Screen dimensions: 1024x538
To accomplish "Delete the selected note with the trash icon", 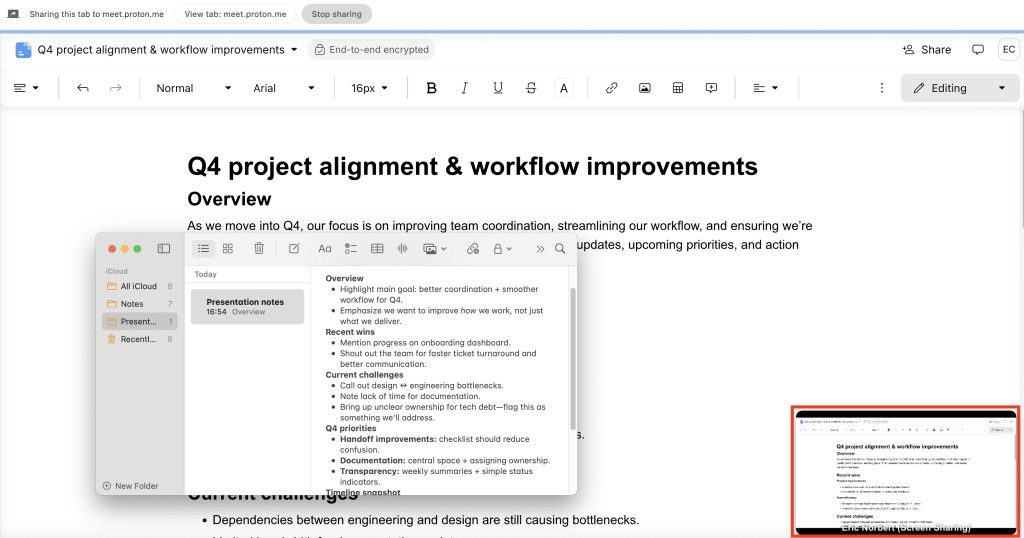I will 259,249.
